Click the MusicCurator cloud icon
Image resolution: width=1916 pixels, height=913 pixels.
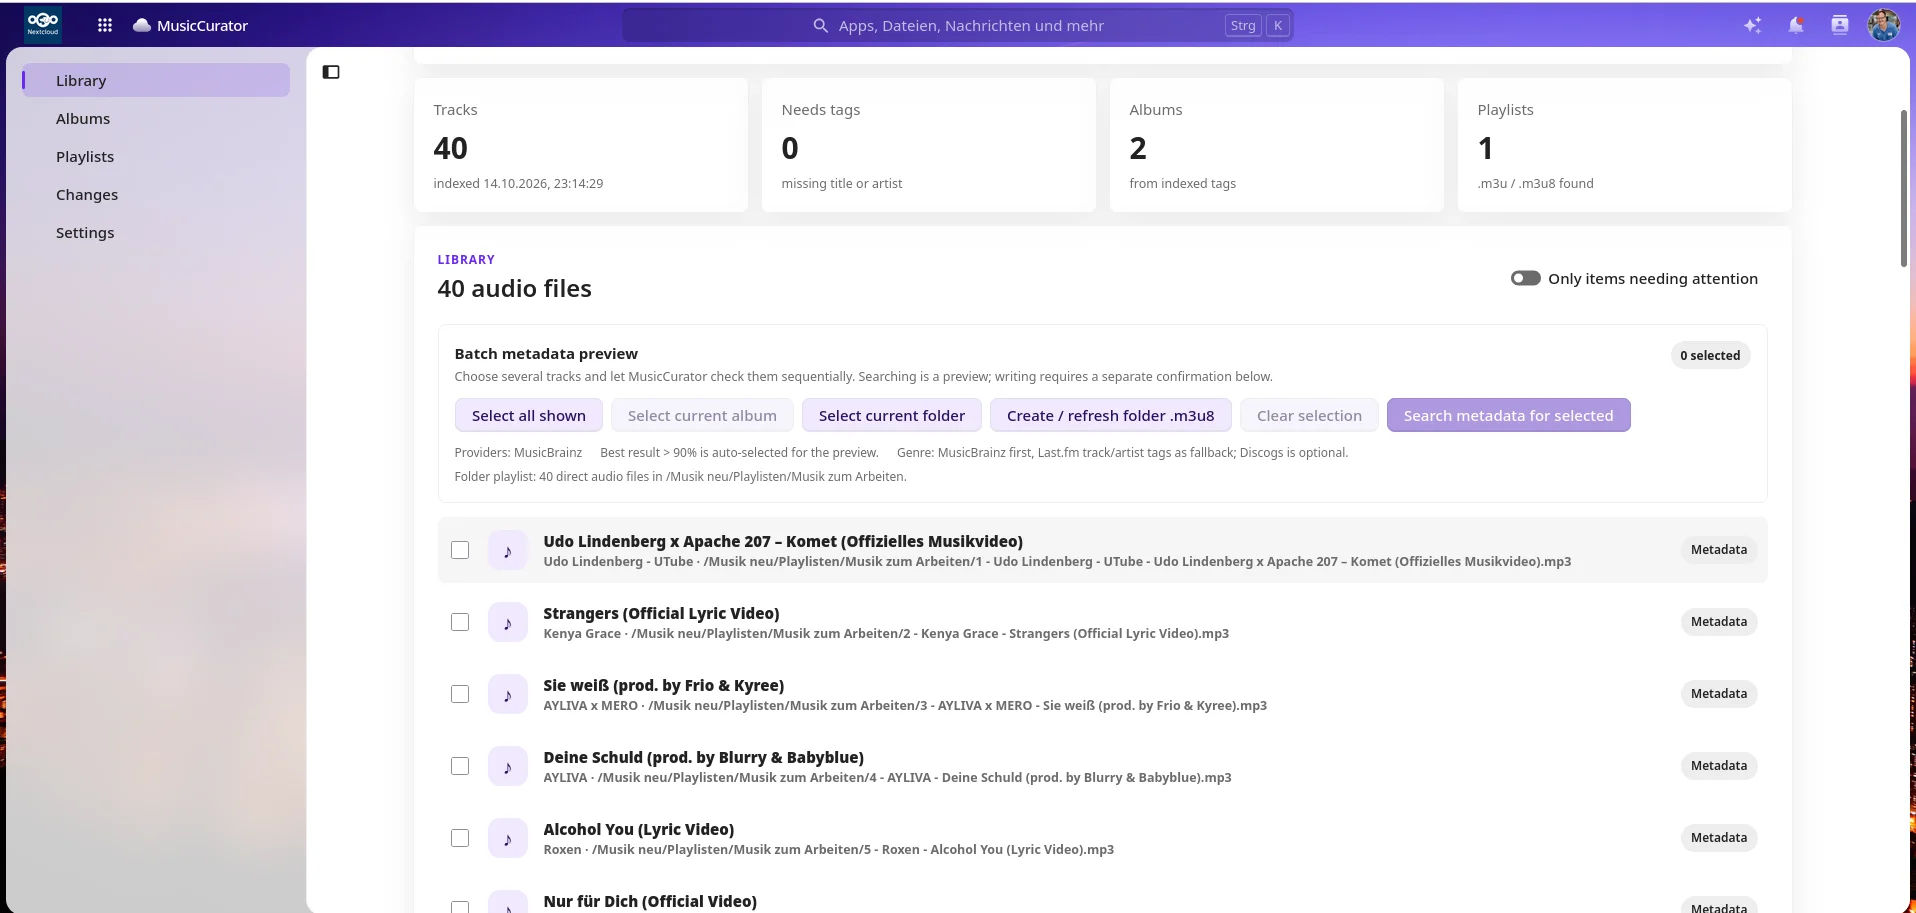pos(142,25)
